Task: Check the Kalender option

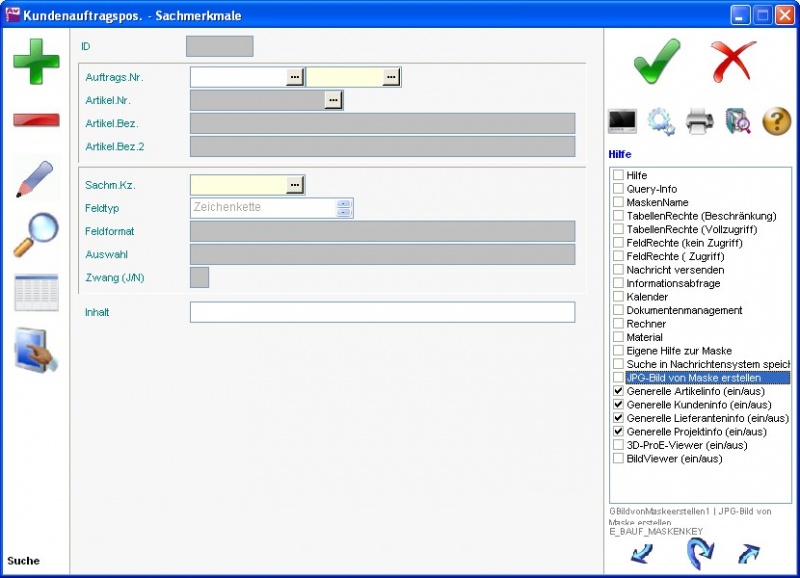Action: 618,297
